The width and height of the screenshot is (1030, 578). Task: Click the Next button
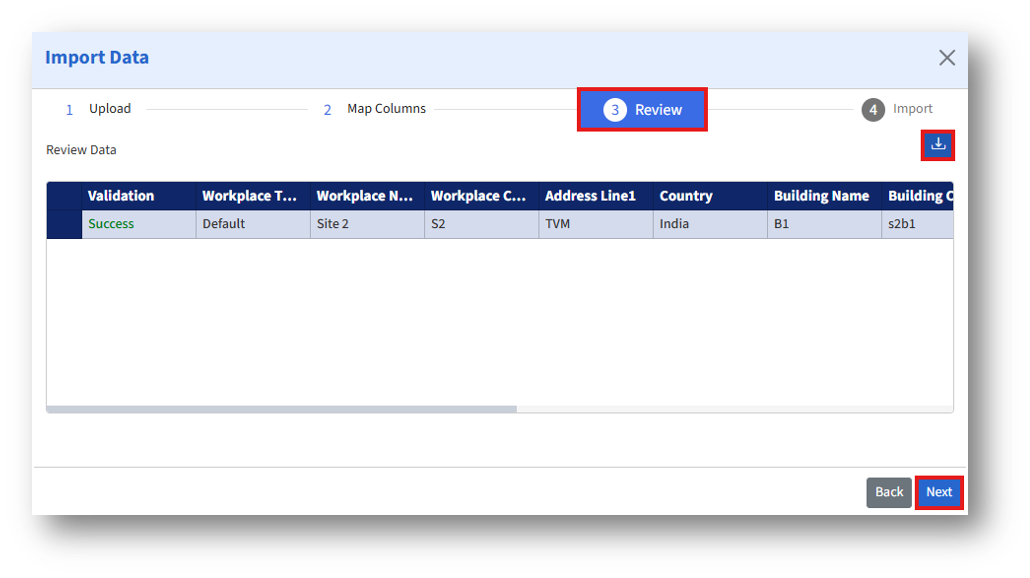[x=939, y=492]
